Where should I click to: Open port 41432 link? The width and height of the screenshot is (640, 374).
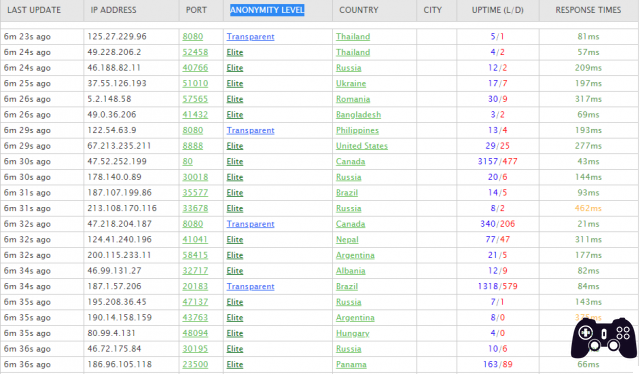[x=195, y=115]
